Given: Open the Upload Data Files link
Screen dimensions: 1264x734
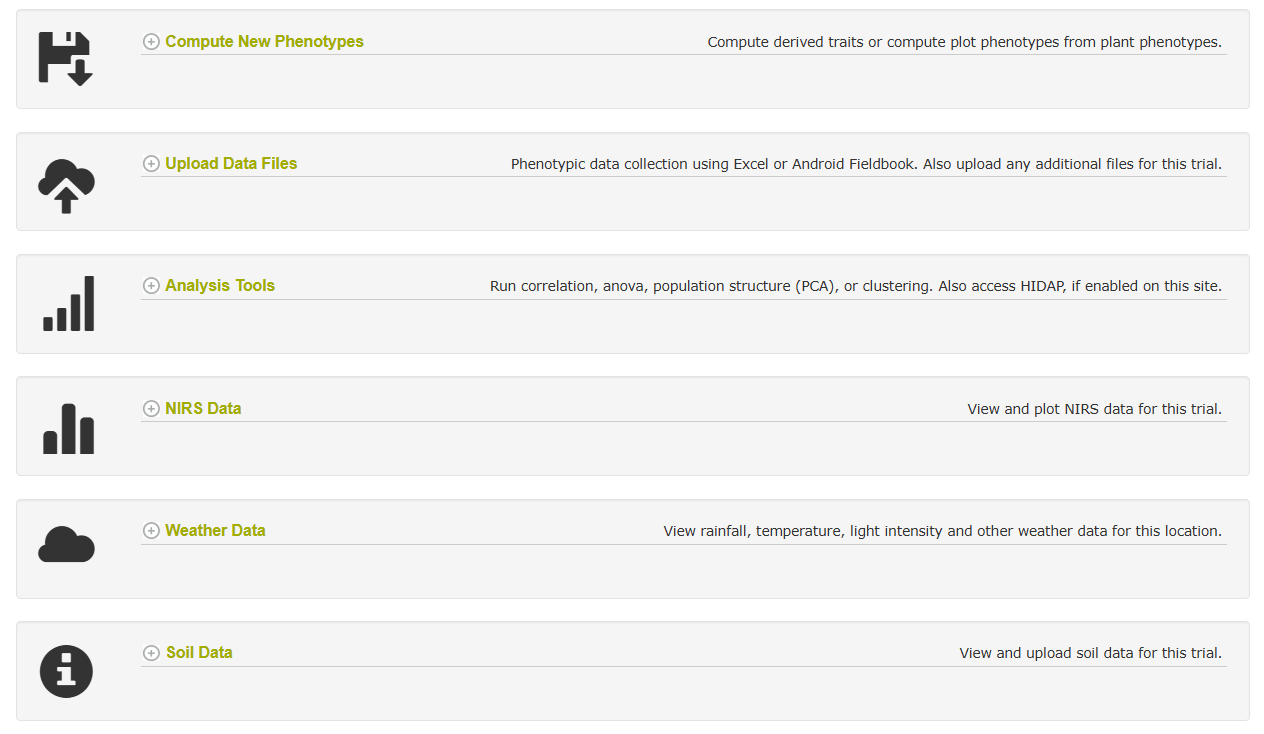Looking at the screenshot, I should [231, 164].
